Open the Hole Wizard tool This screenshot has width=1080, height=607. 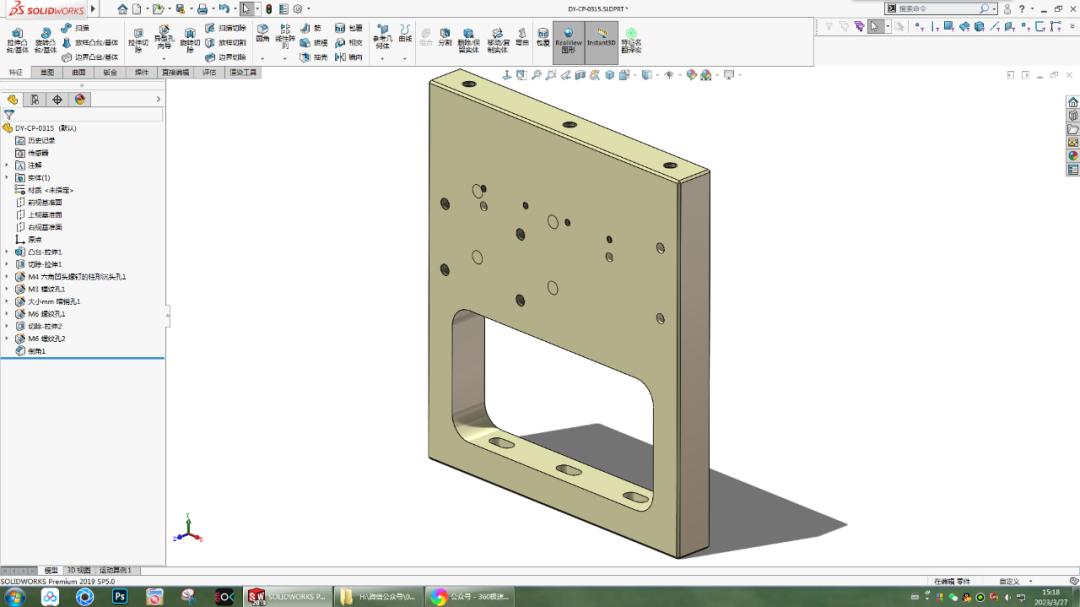(x=163, y=35)
